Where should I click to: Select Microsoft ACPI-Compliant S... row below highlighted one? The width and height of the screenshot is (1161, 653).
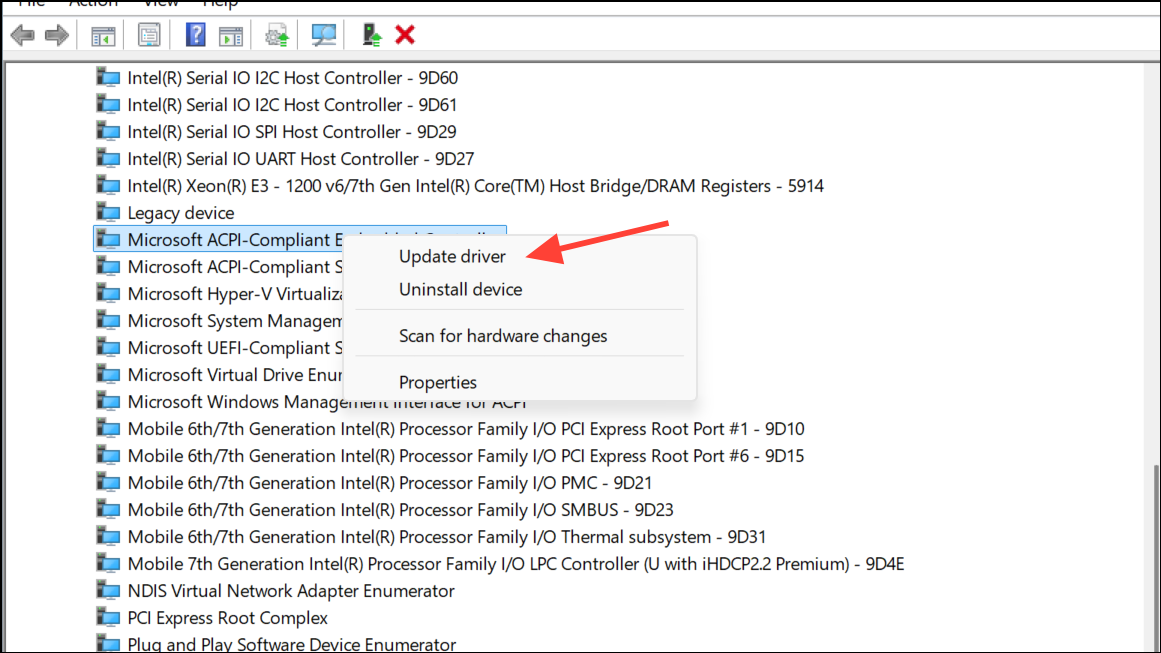[x=235, y=267]
